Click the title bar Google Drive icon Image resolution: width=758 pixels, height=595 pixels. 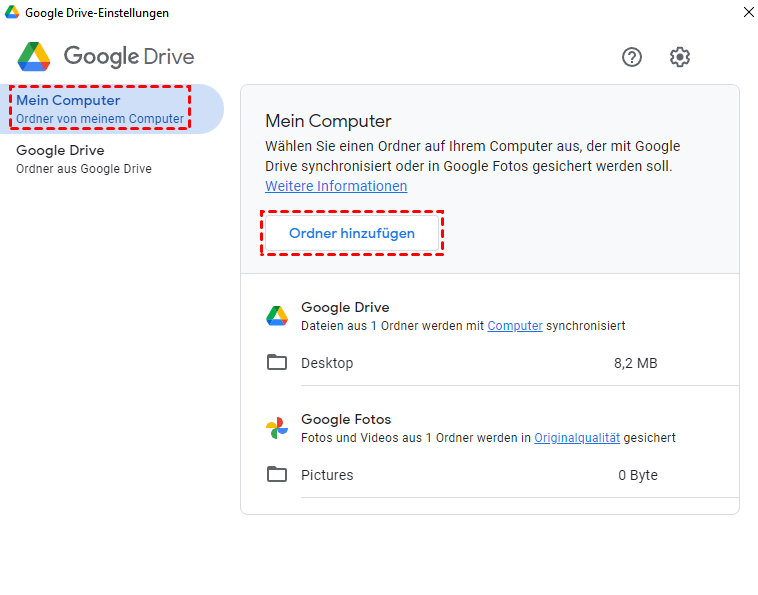pyautogui.click(x=12, y=13)
